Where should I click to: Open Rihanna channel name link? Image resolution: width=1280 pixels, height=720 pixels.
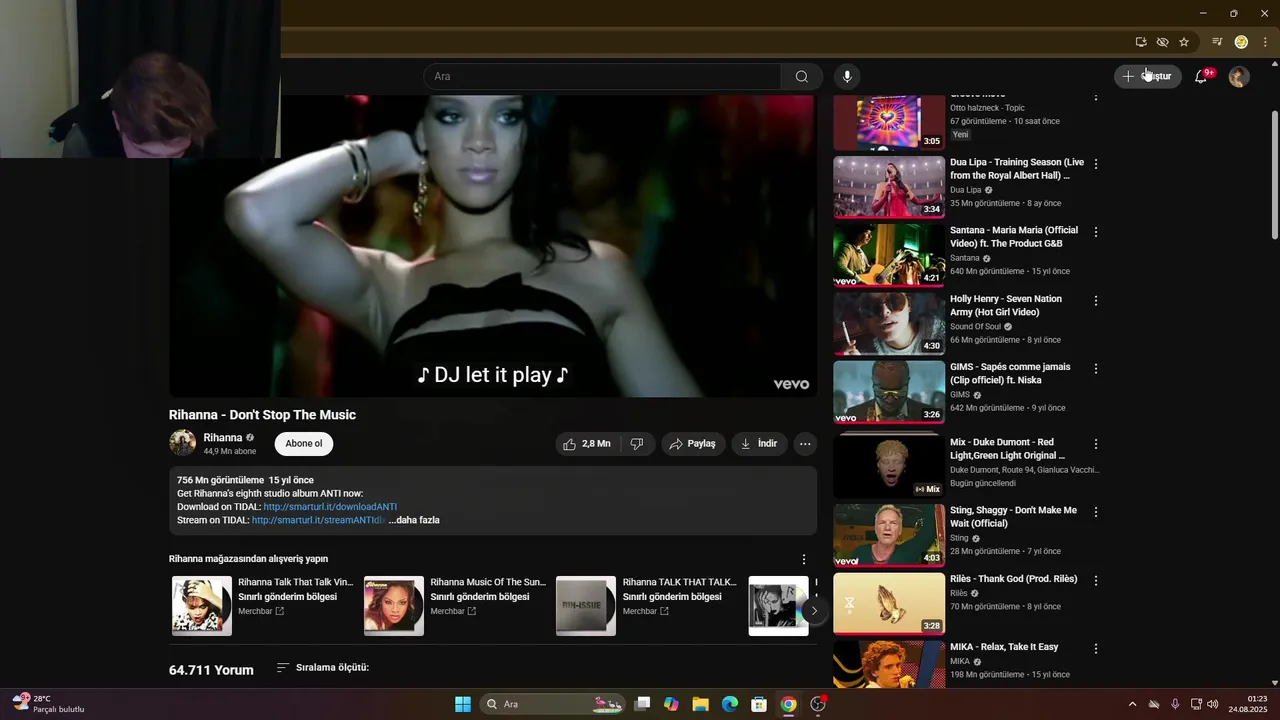223,438
